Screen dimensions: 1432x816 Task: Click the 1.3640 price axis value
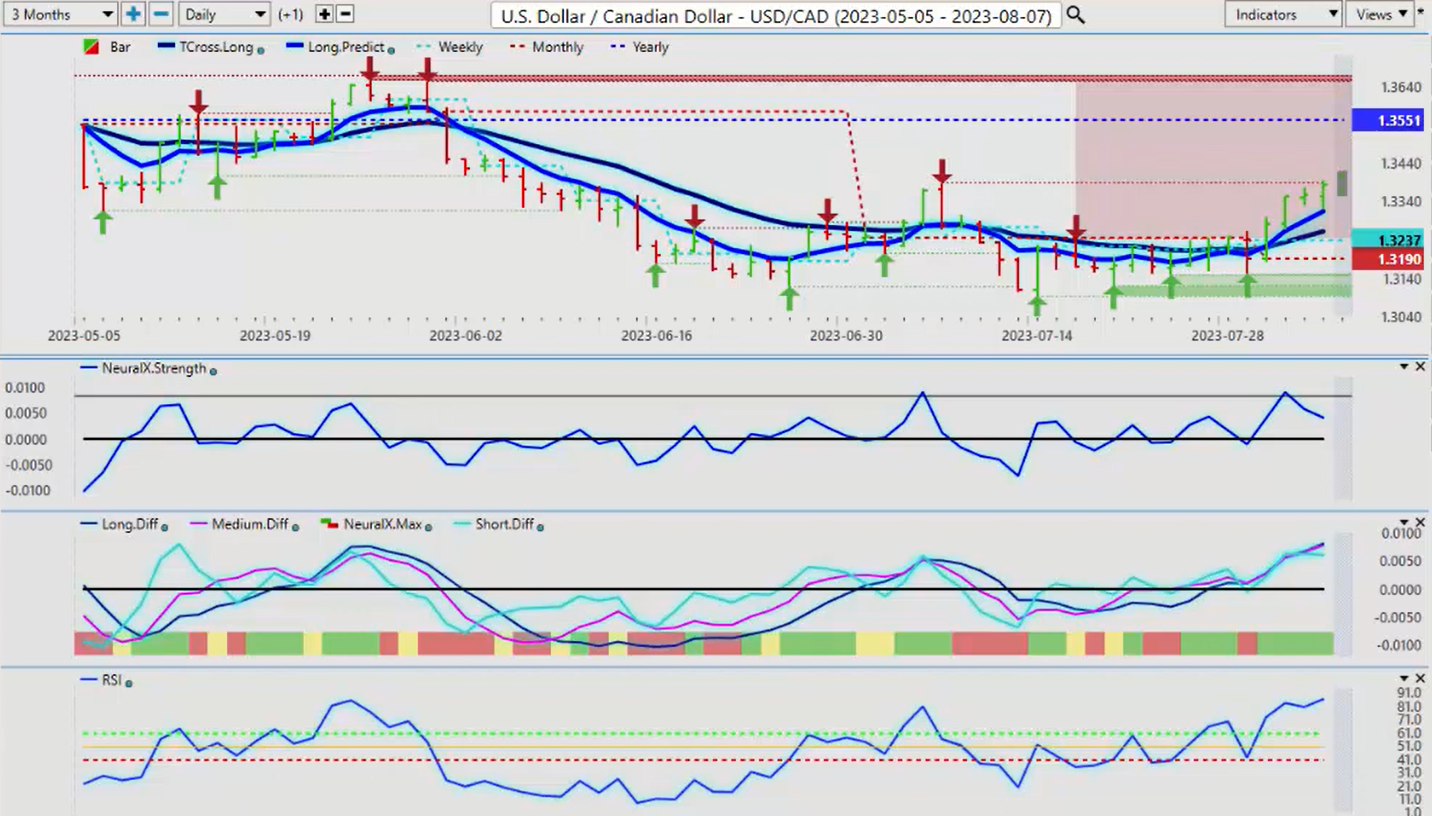click(x=1401, y=87)
